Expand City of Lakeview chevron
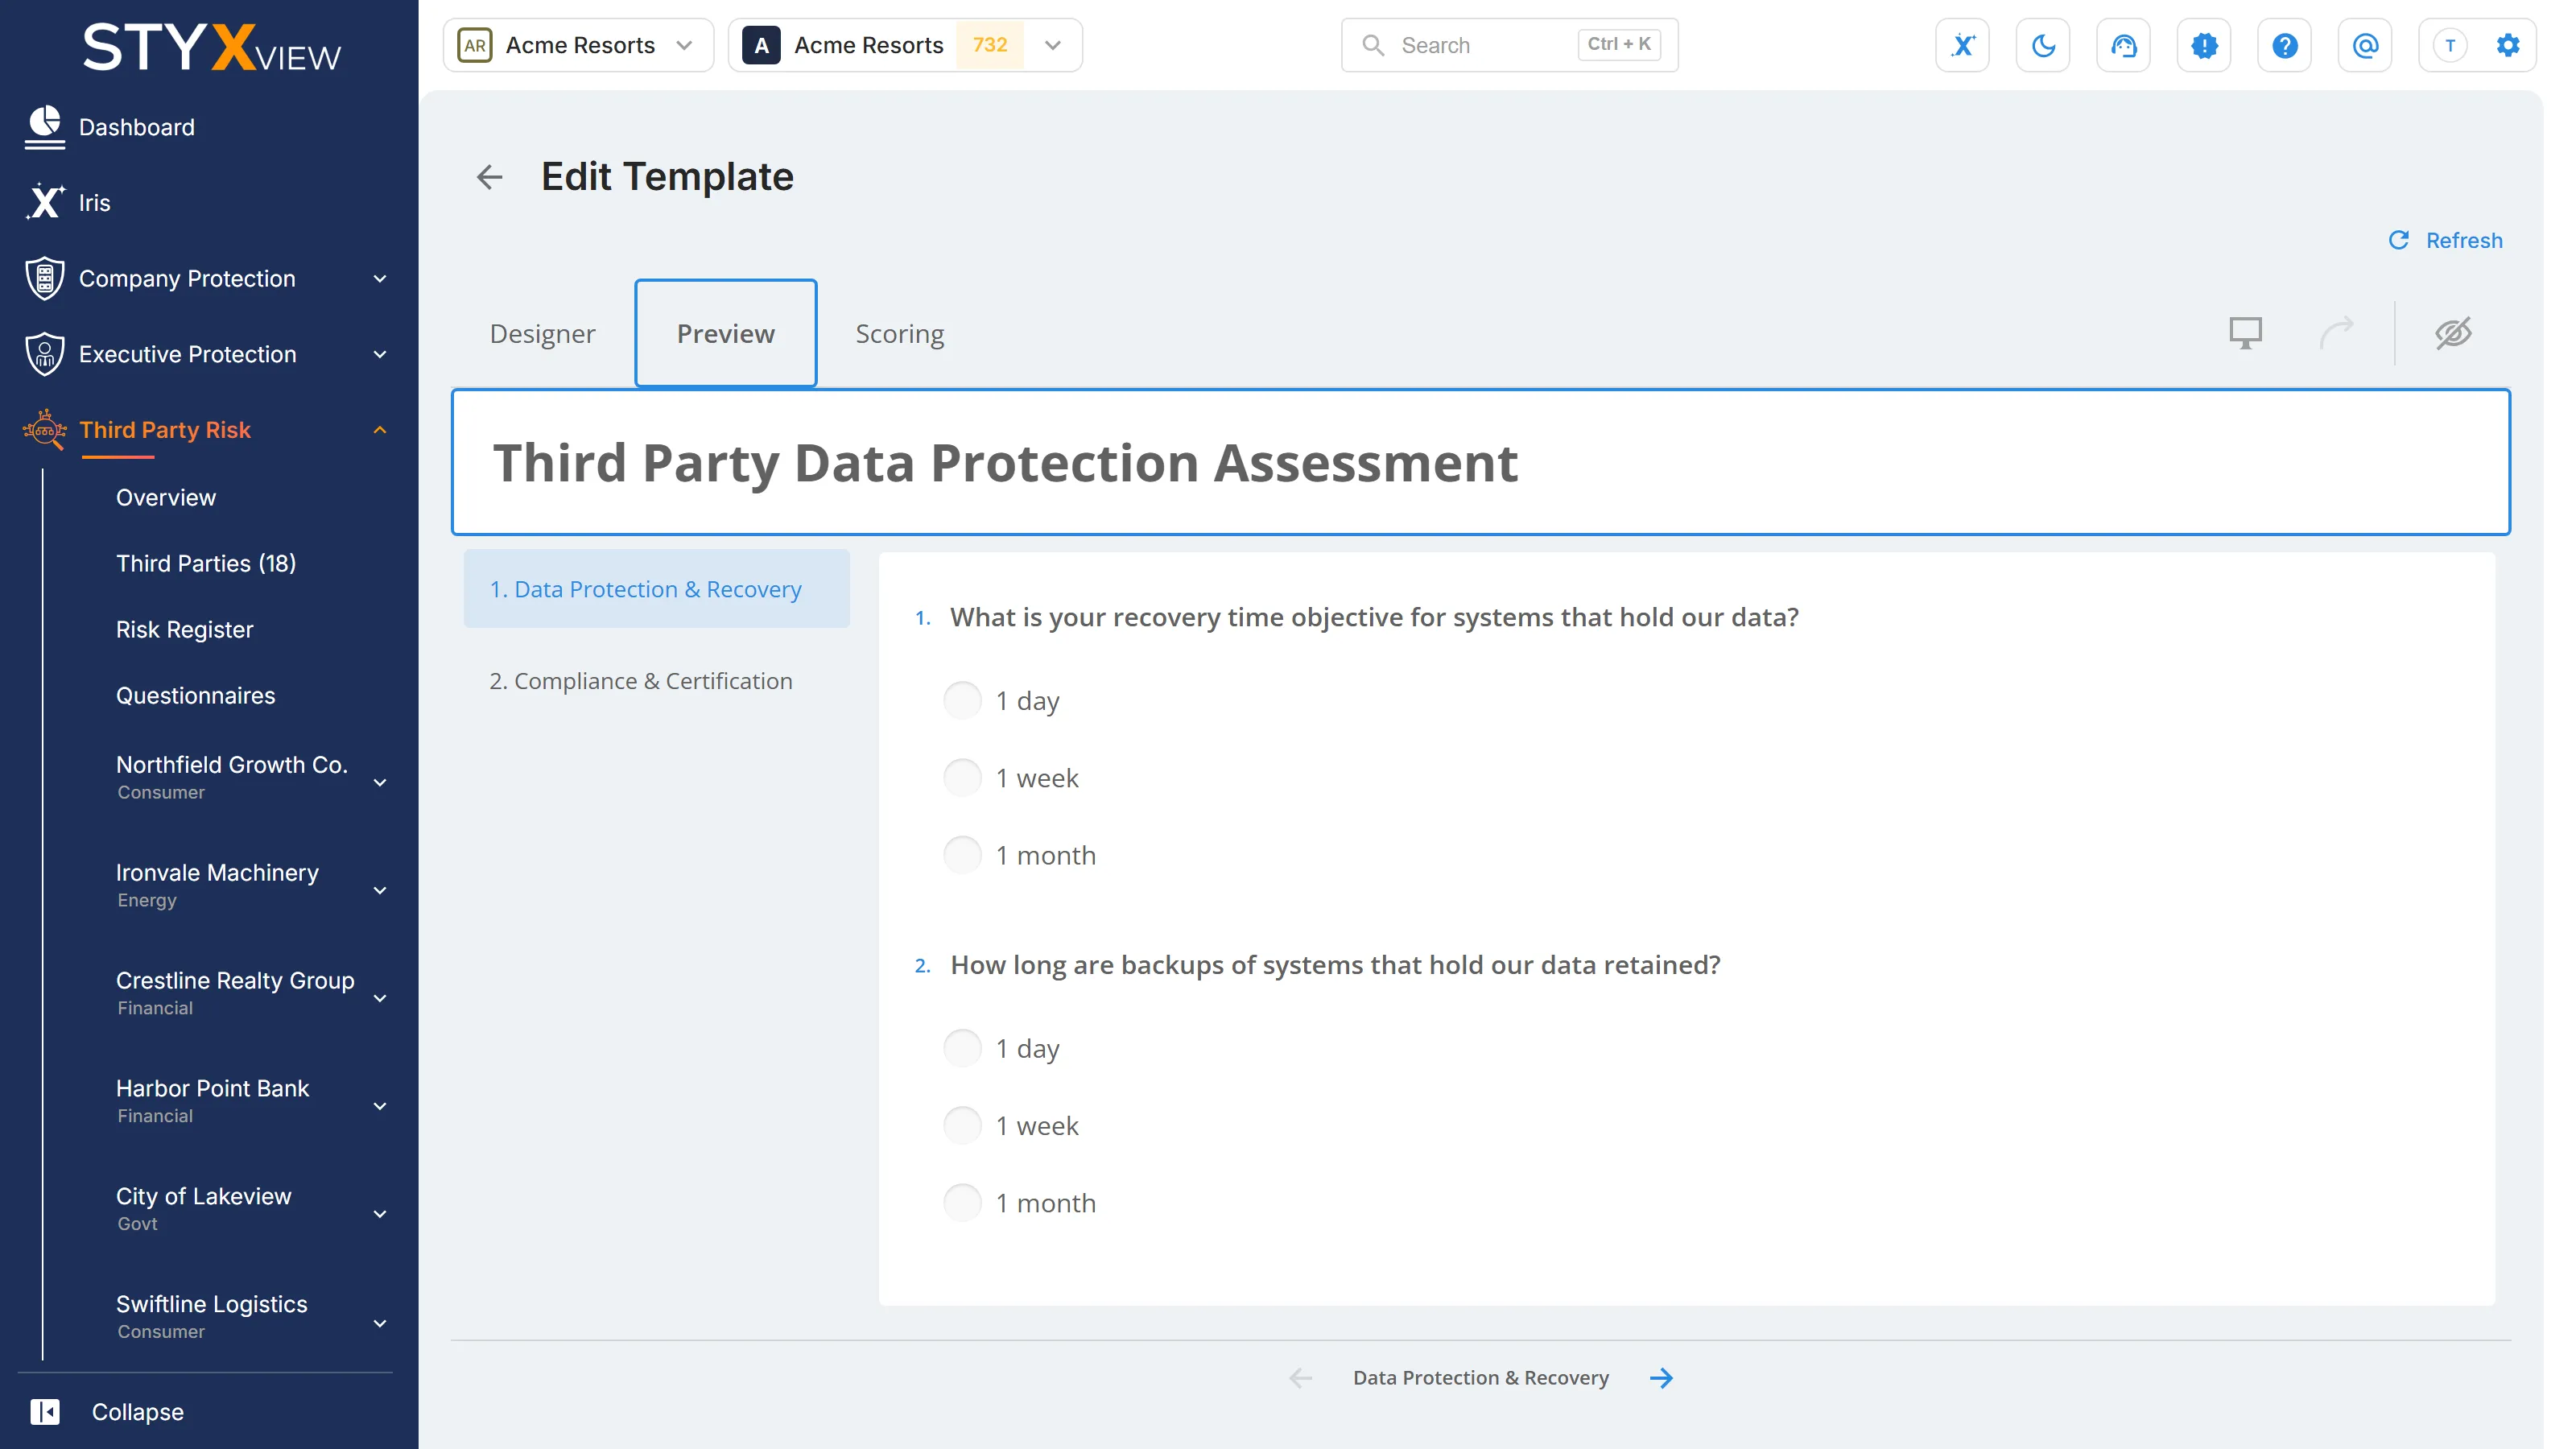Image resolution: width=2576 pixels, height=1449 pixels. [380, 1215]
